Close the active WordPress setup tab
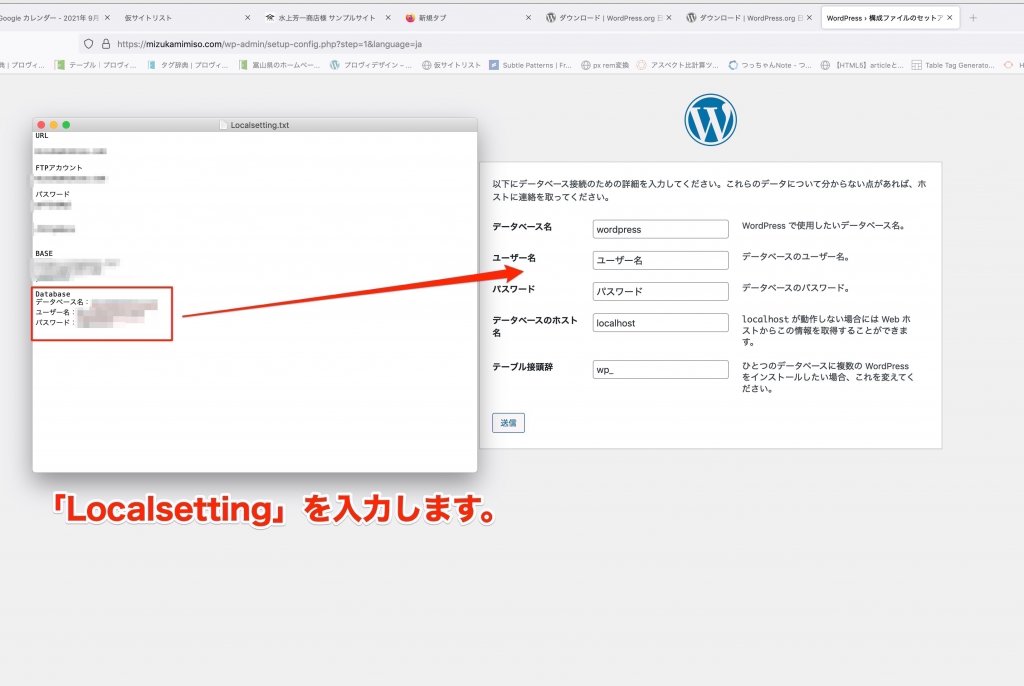1024x686 pixels. (949, 18)
